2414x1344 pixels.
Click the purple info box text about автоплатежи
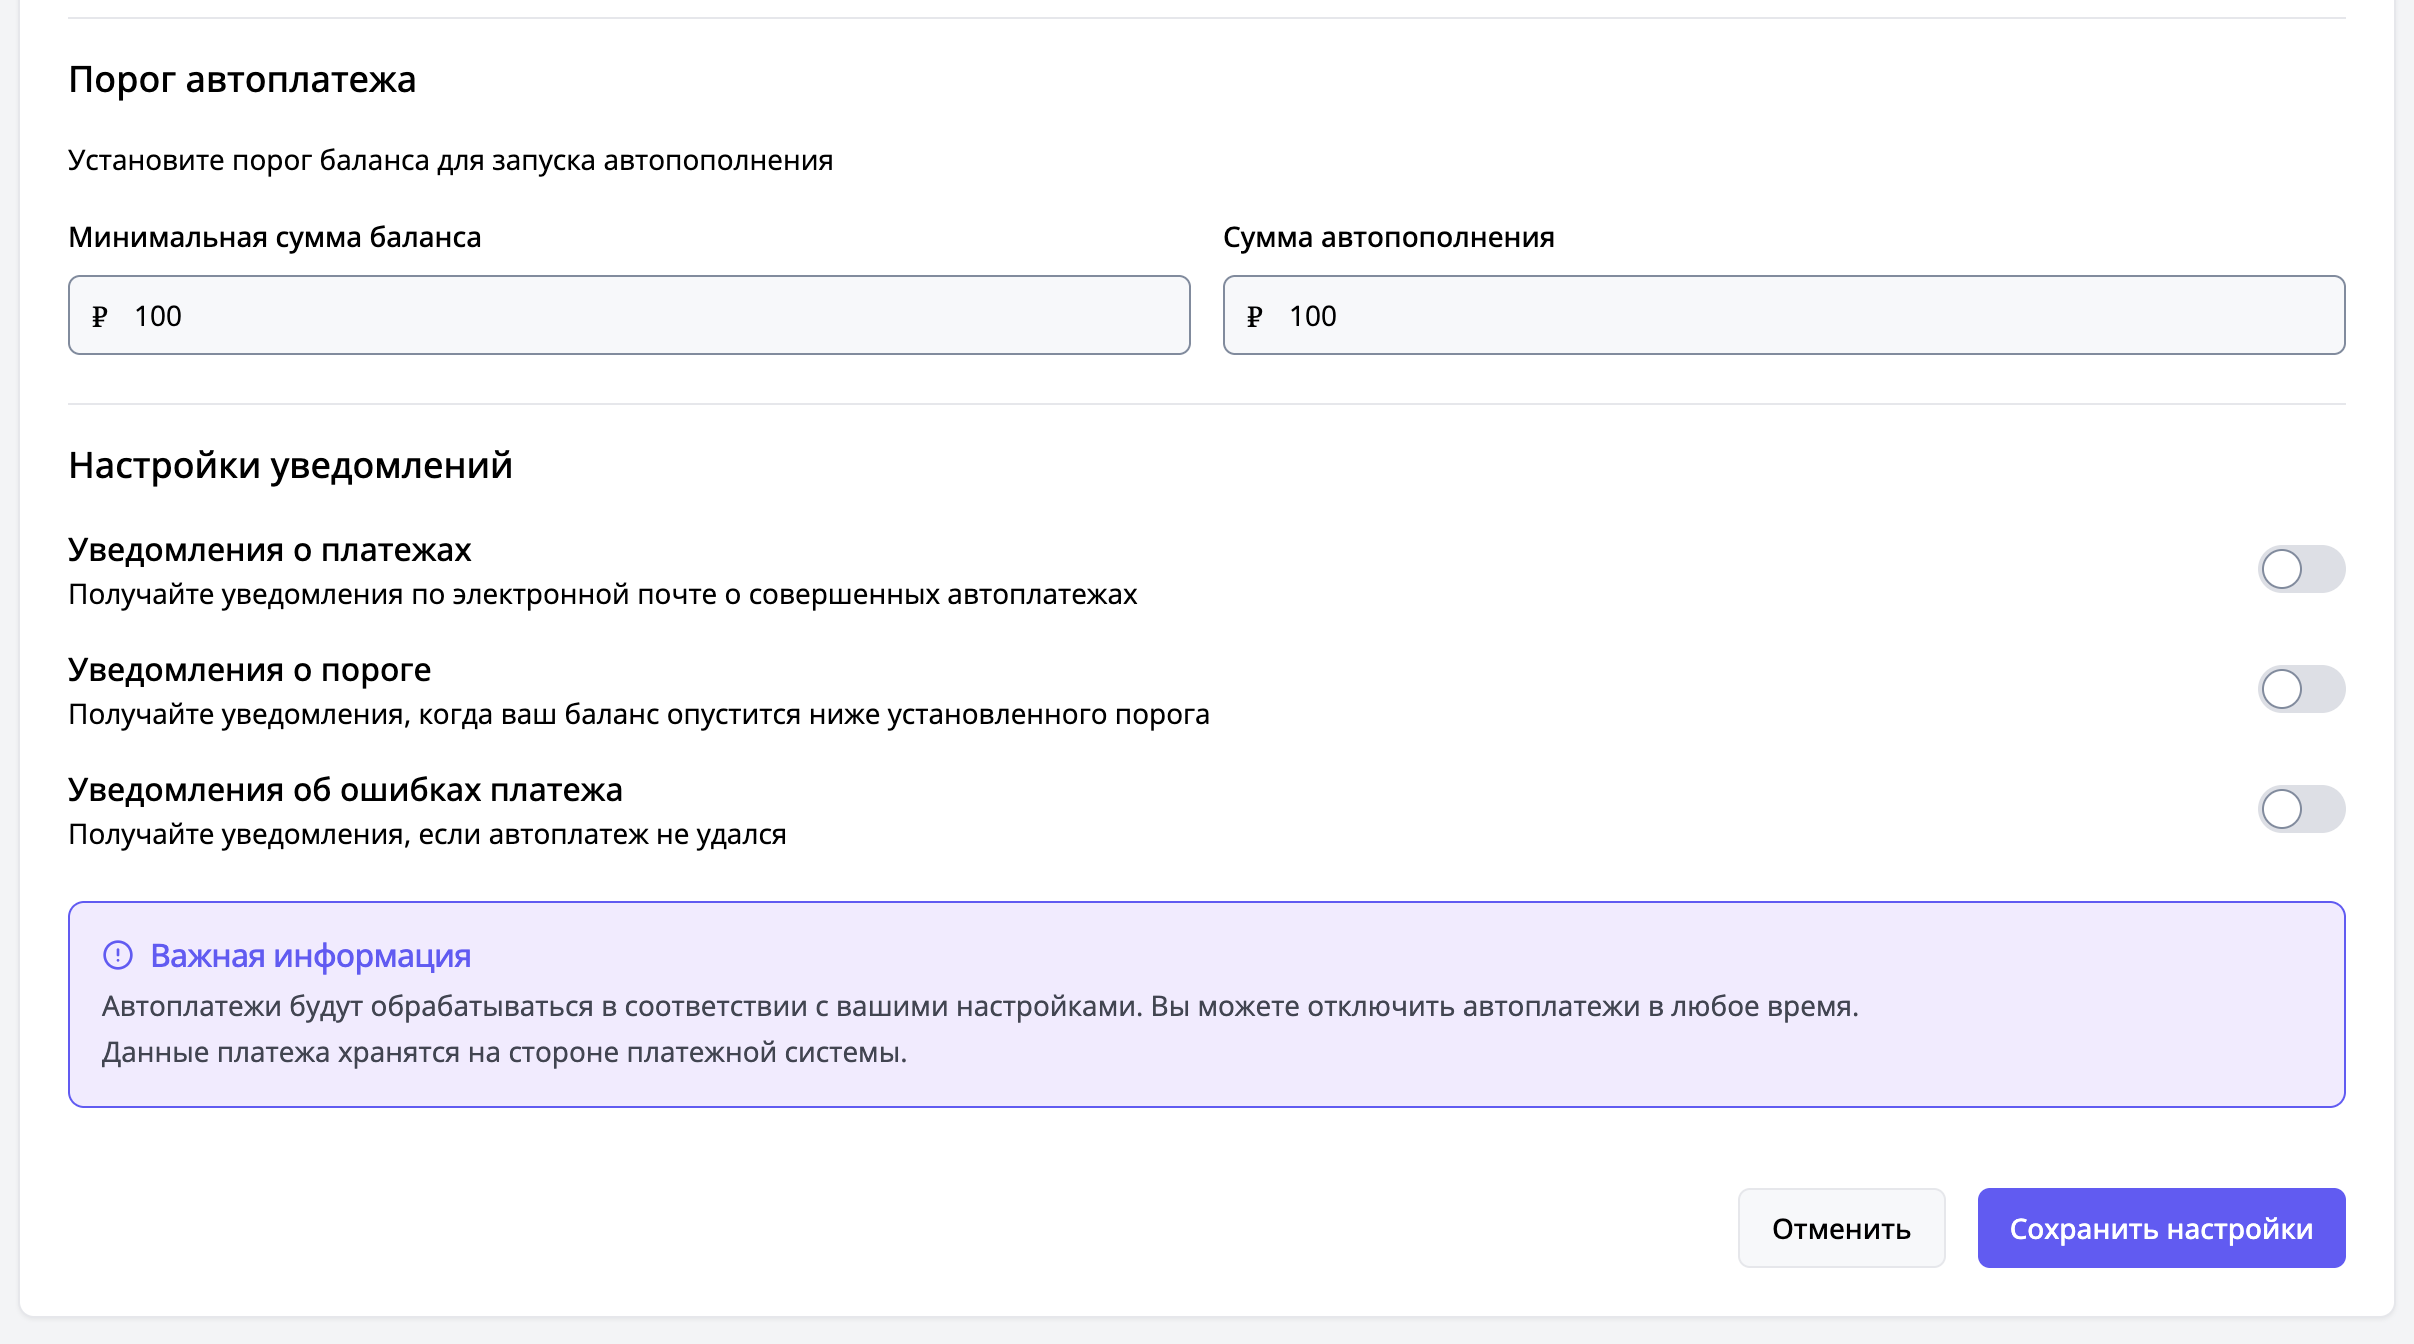pos(980,1007)
